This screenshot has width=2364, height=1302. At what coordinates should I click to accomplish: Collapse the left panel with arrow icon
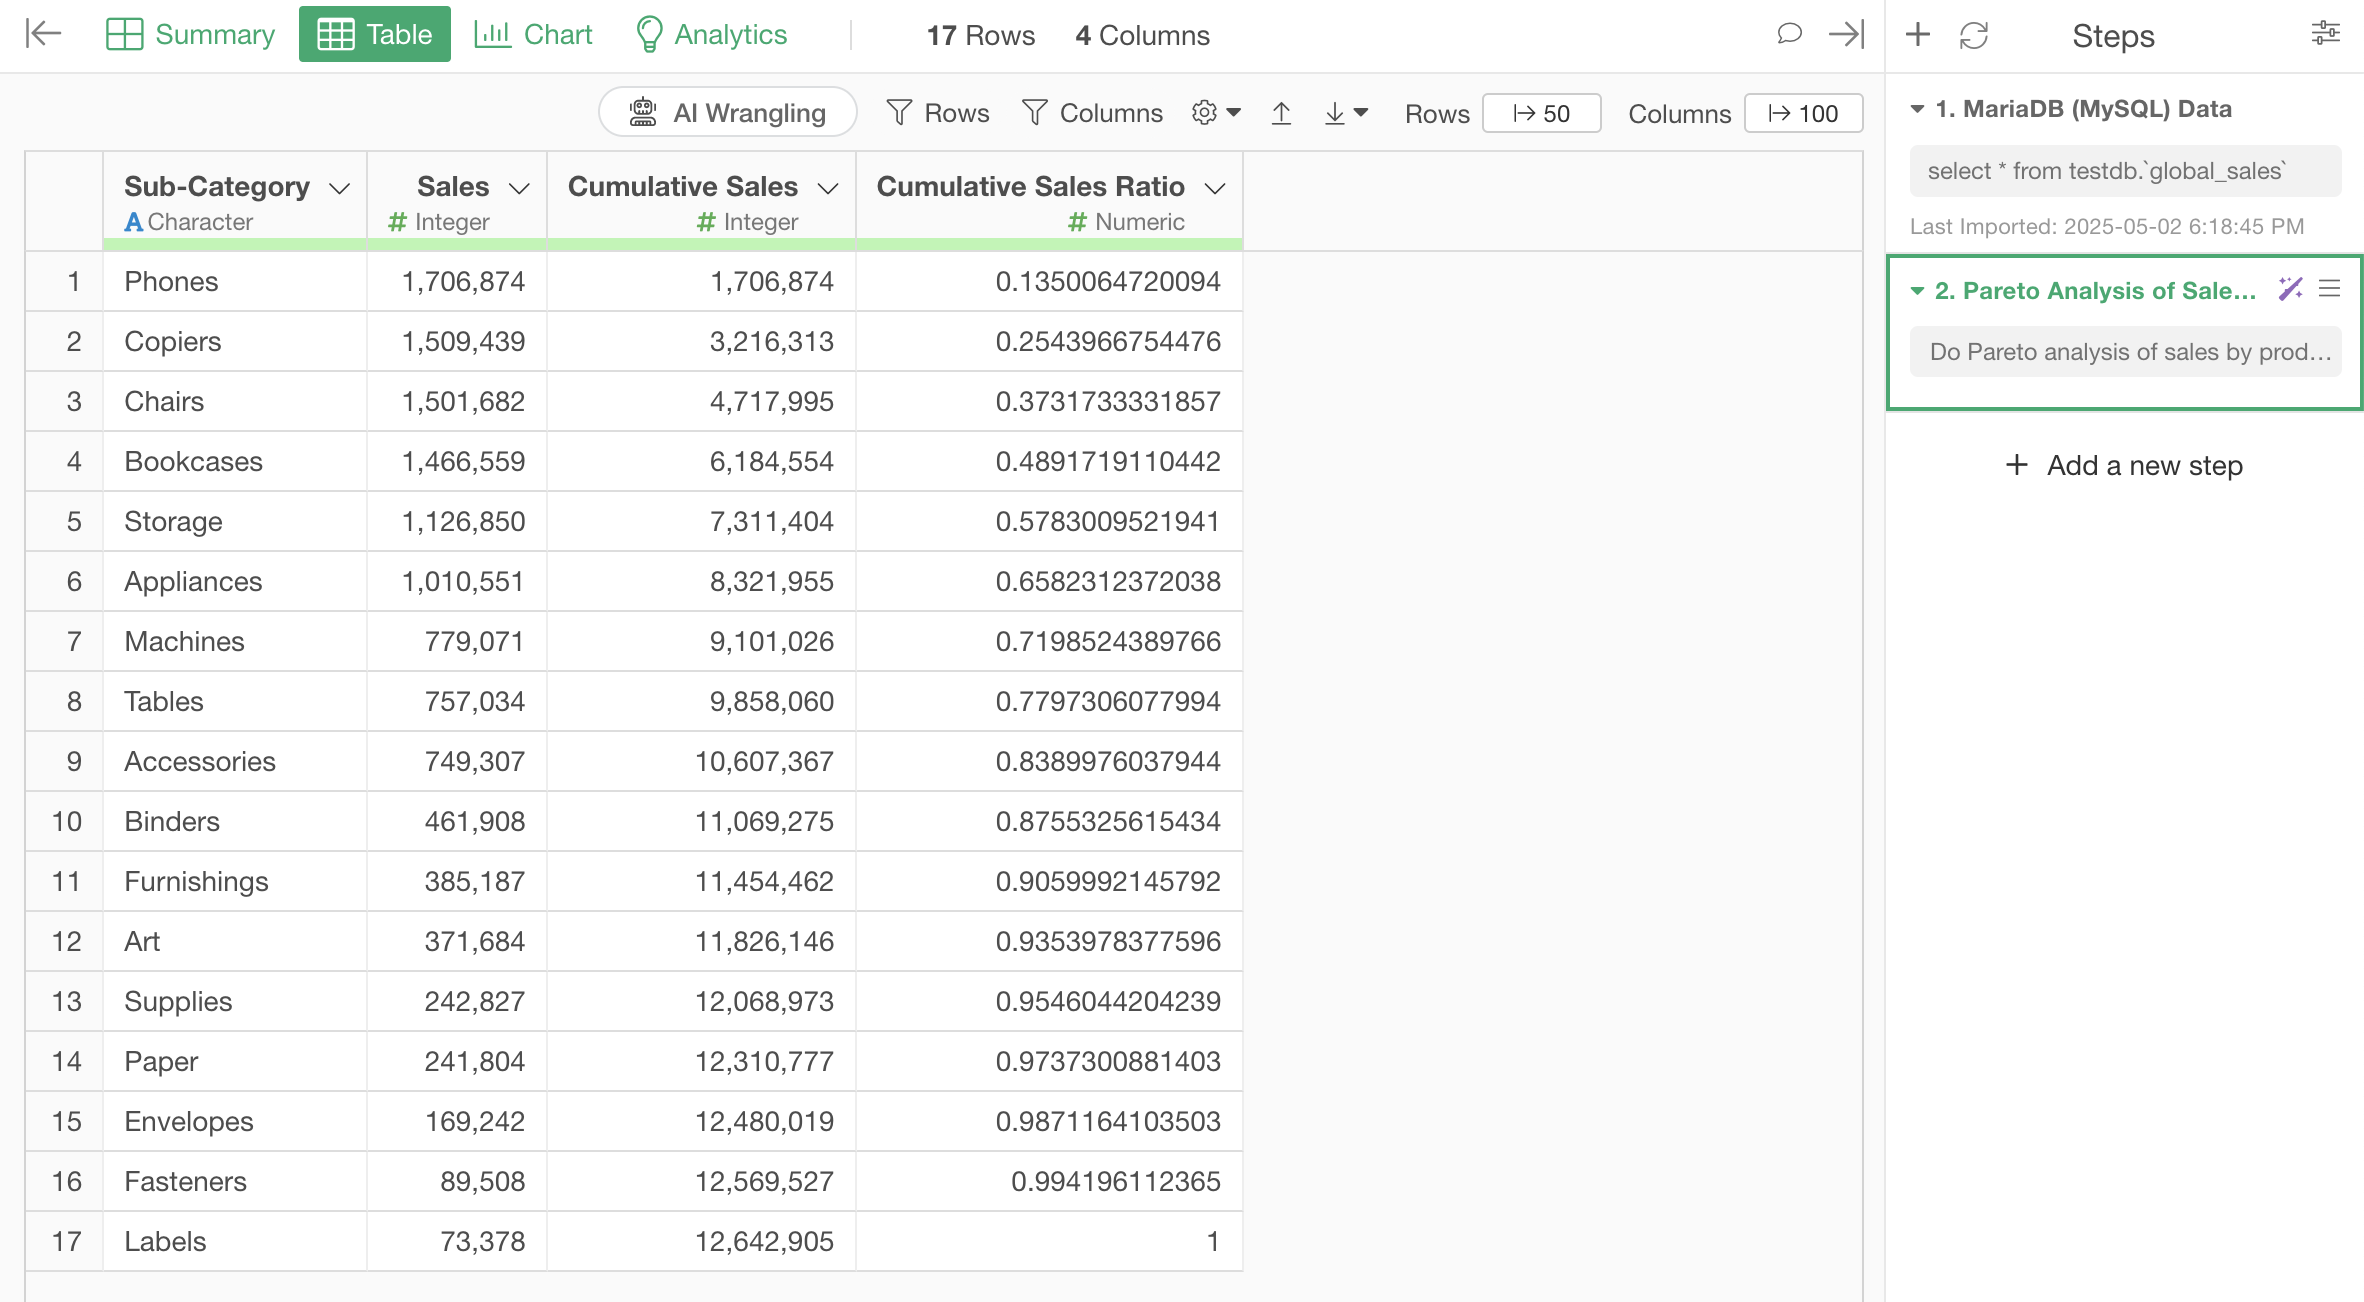43,34
